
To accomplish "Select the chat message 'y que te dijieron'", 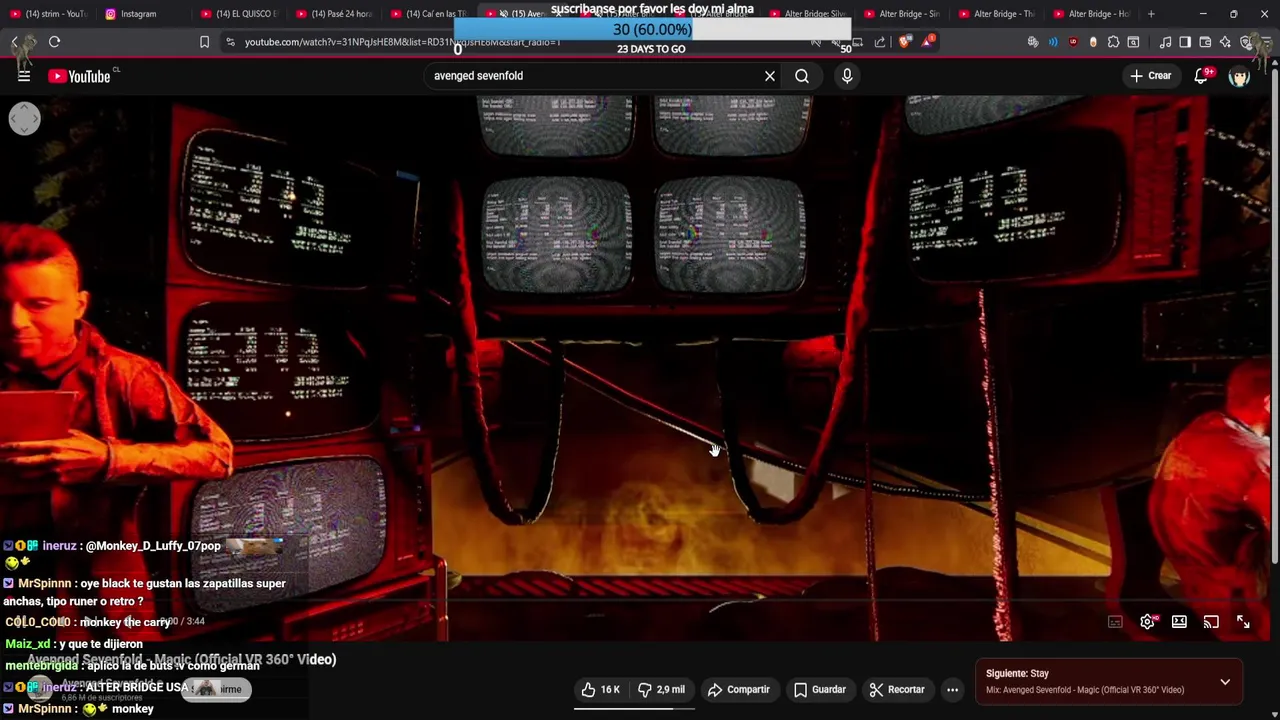I will [x=74, y=644].
